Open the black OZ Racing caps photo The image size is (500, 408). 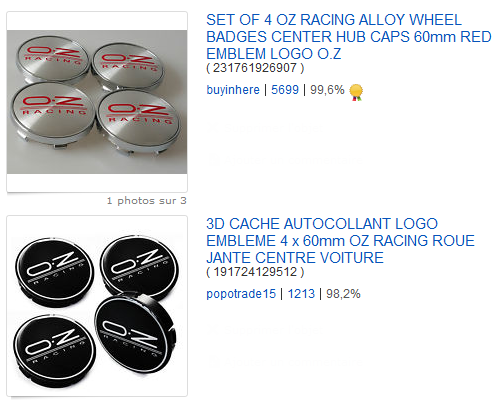pyautogui.click(x=97, y=306)
